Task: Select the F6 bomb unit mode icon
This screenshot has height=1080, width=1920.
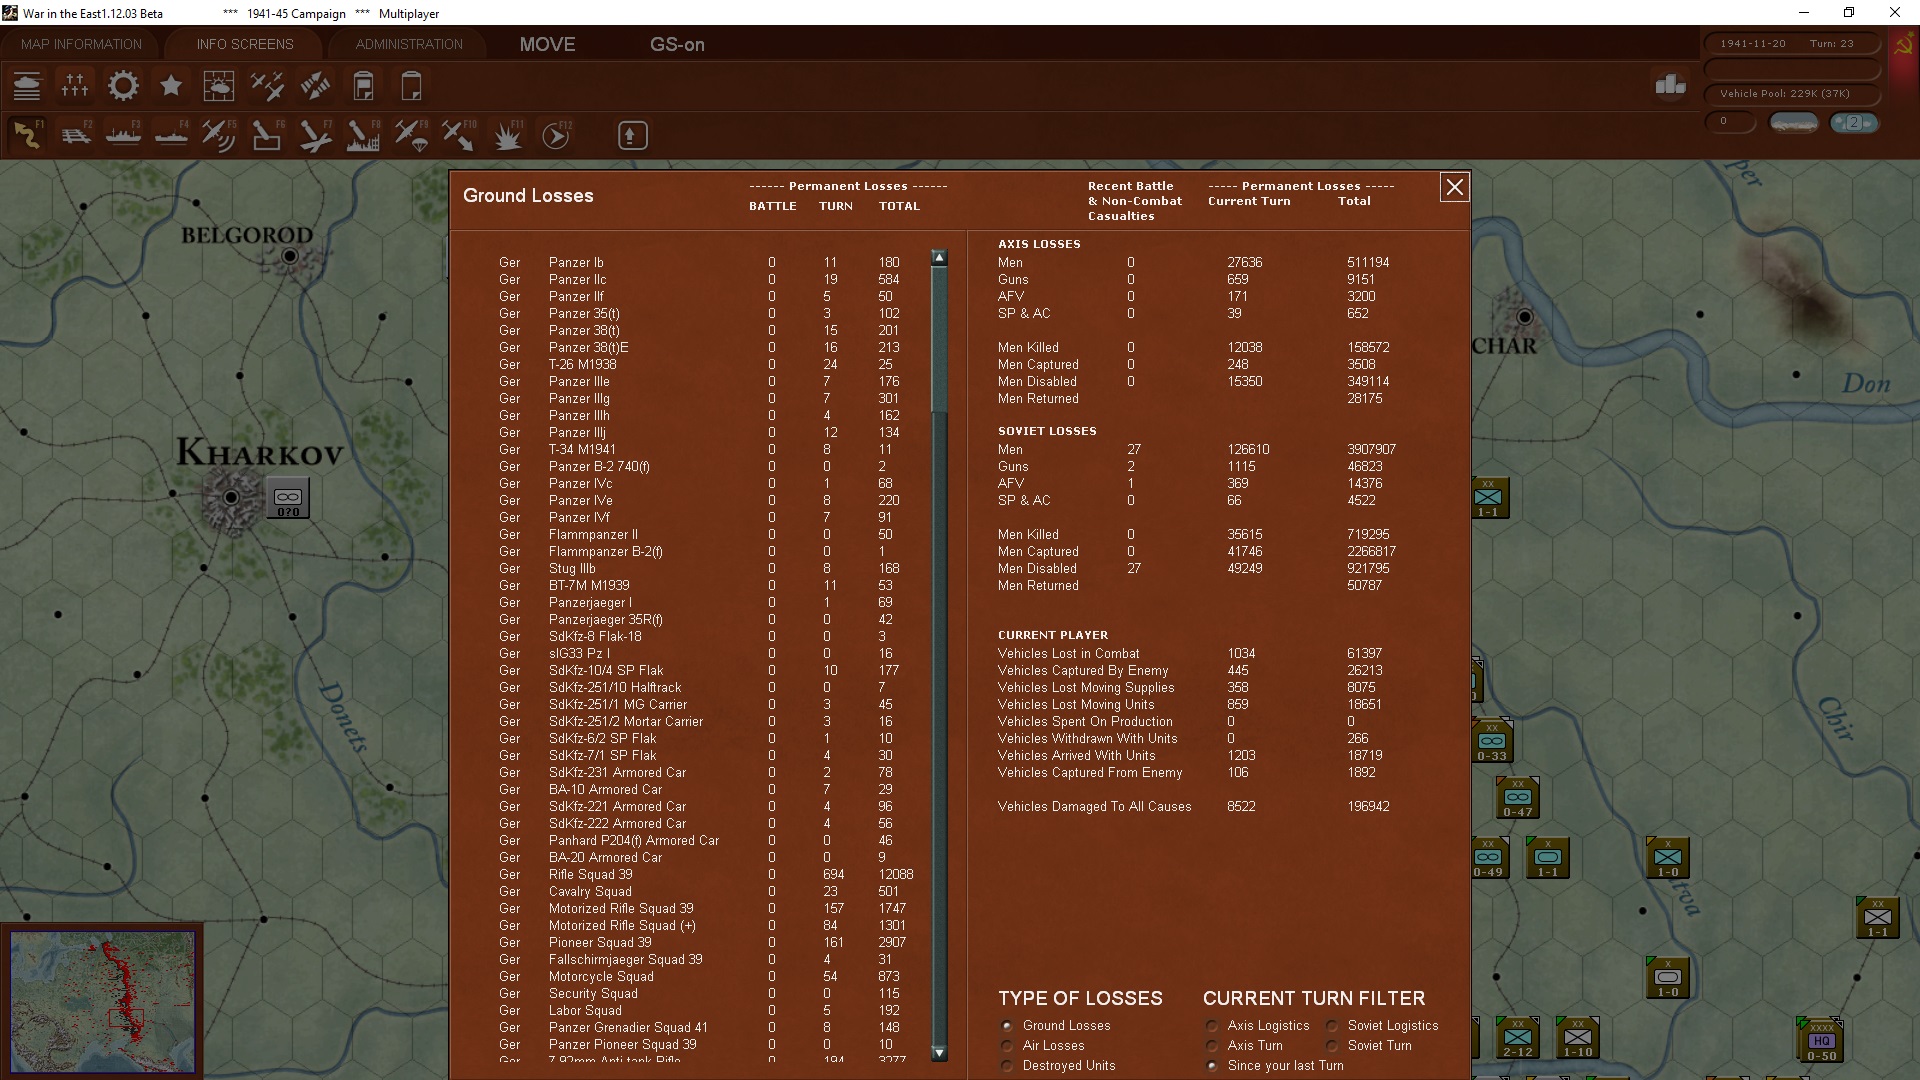Action: coord(267,135)
